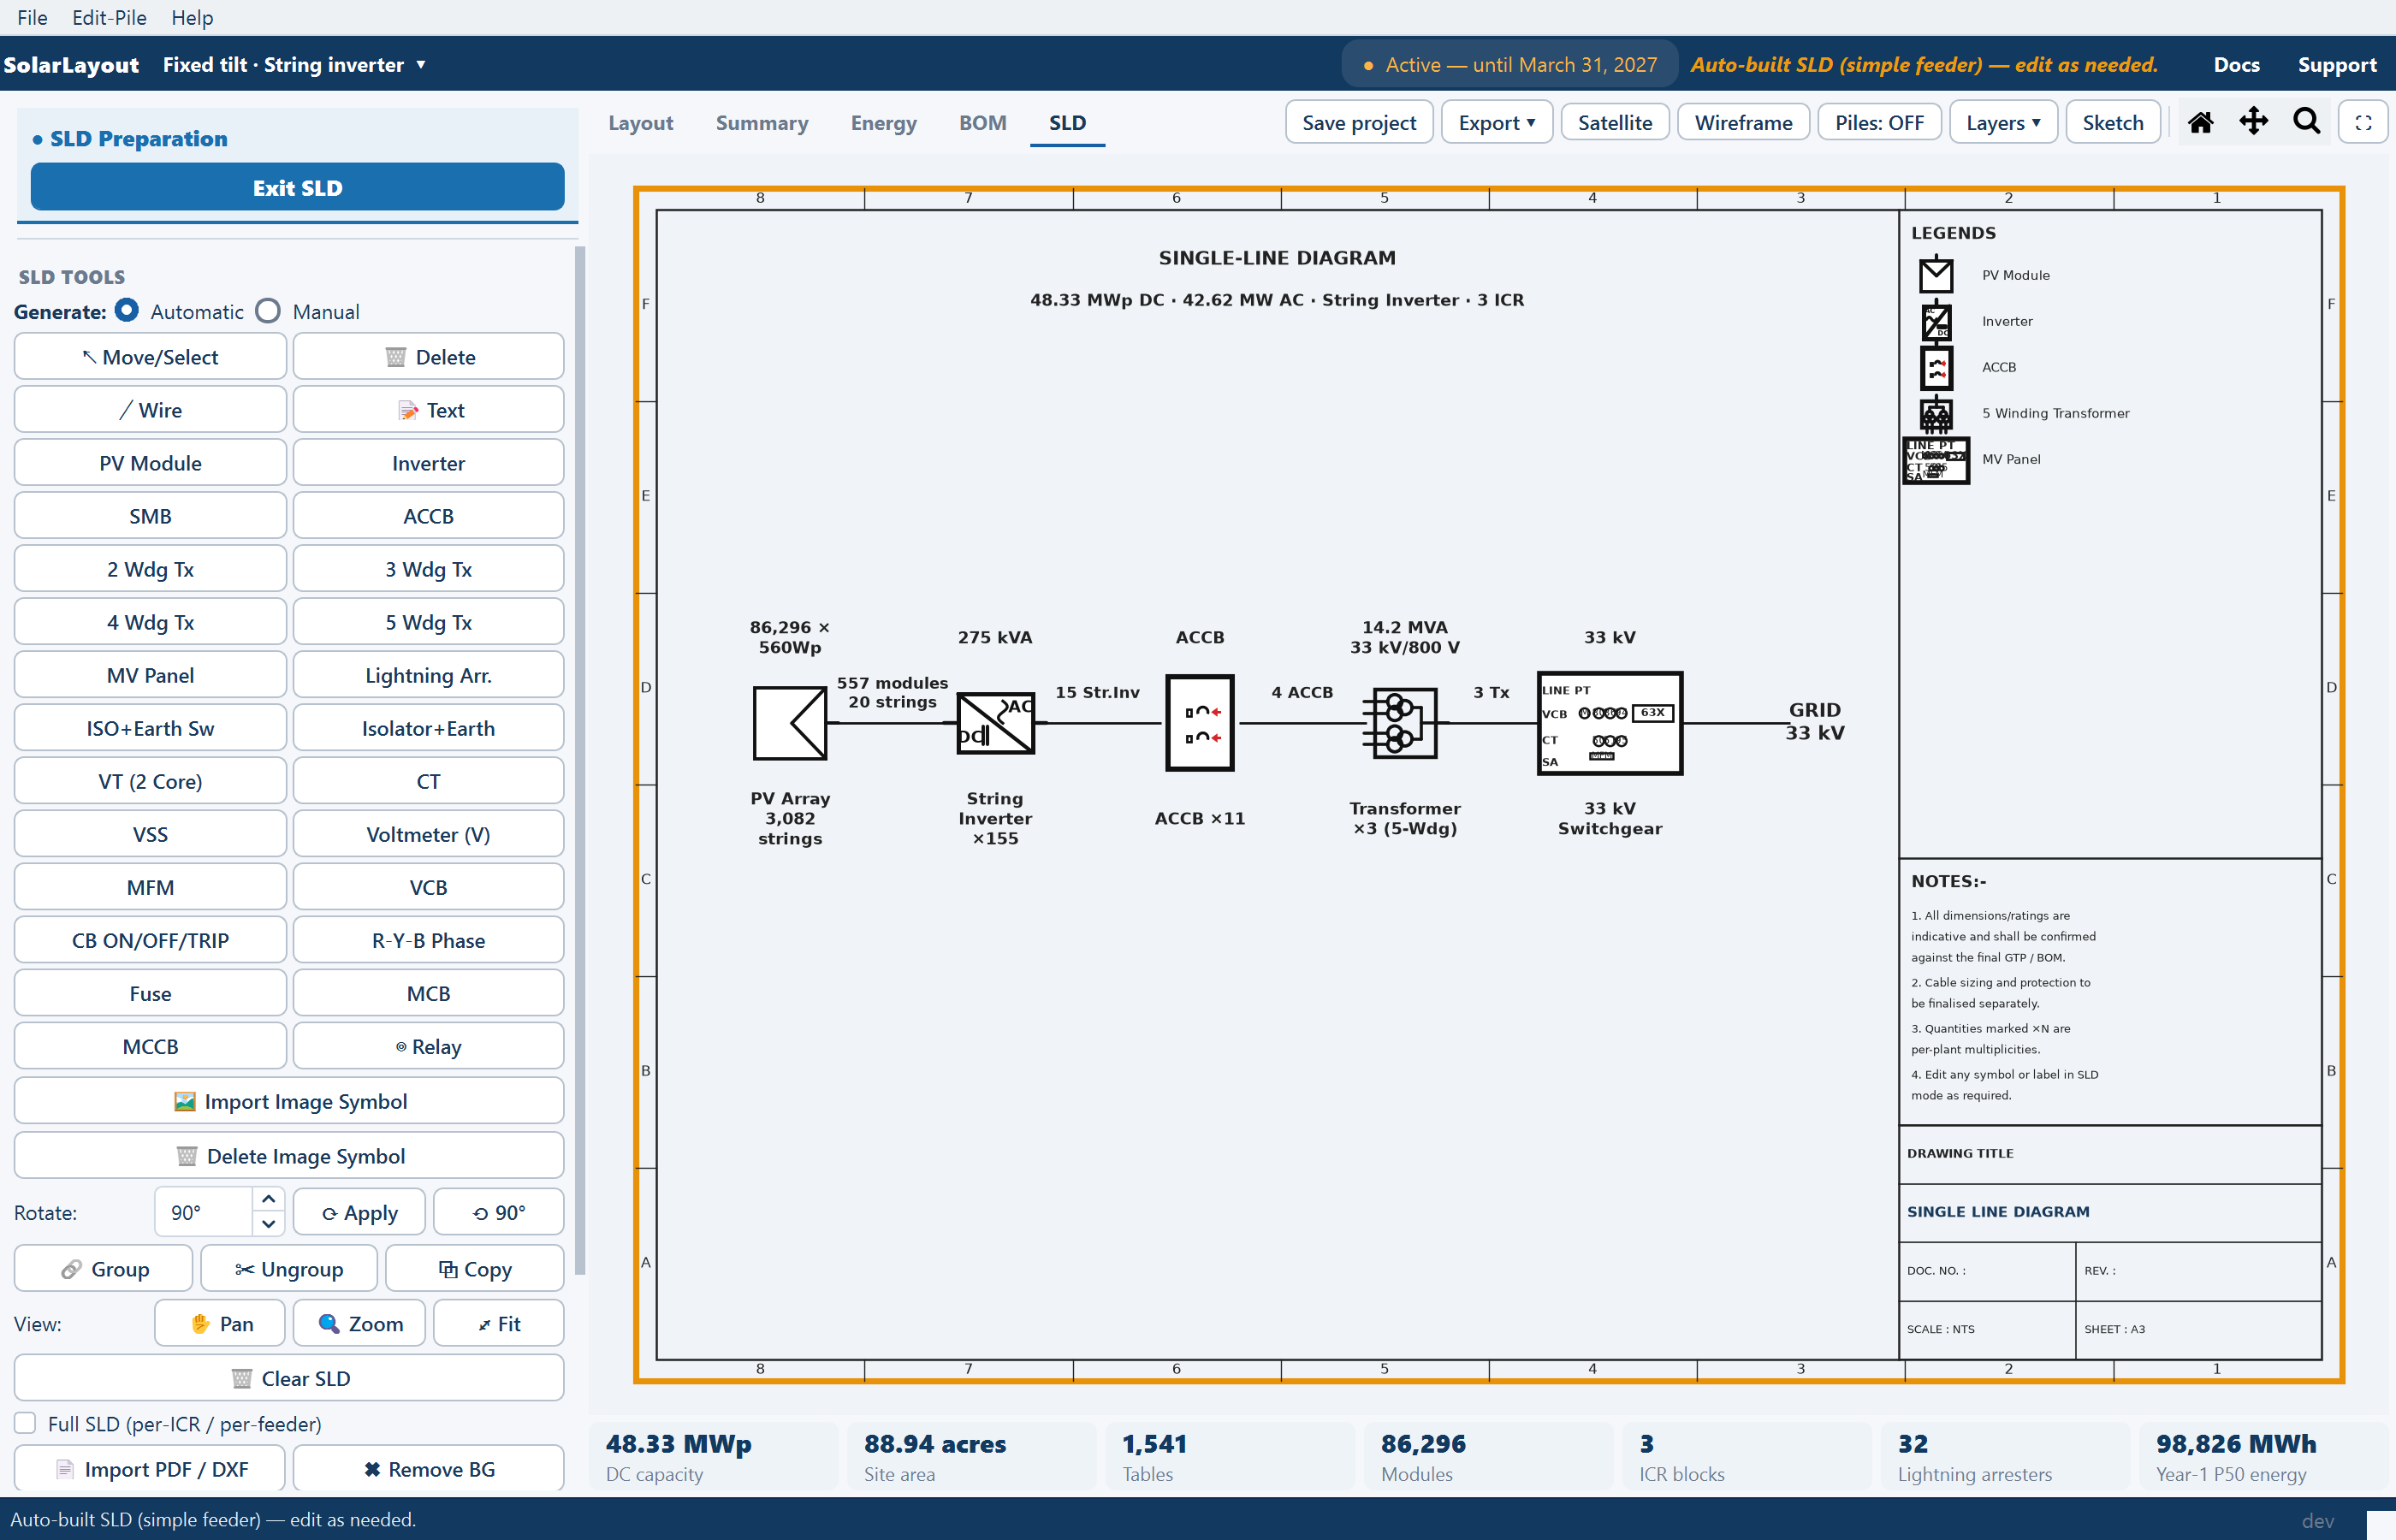Click Save project
The width and height of the screenshot is (2396, 1540).
pos(1359,122)
